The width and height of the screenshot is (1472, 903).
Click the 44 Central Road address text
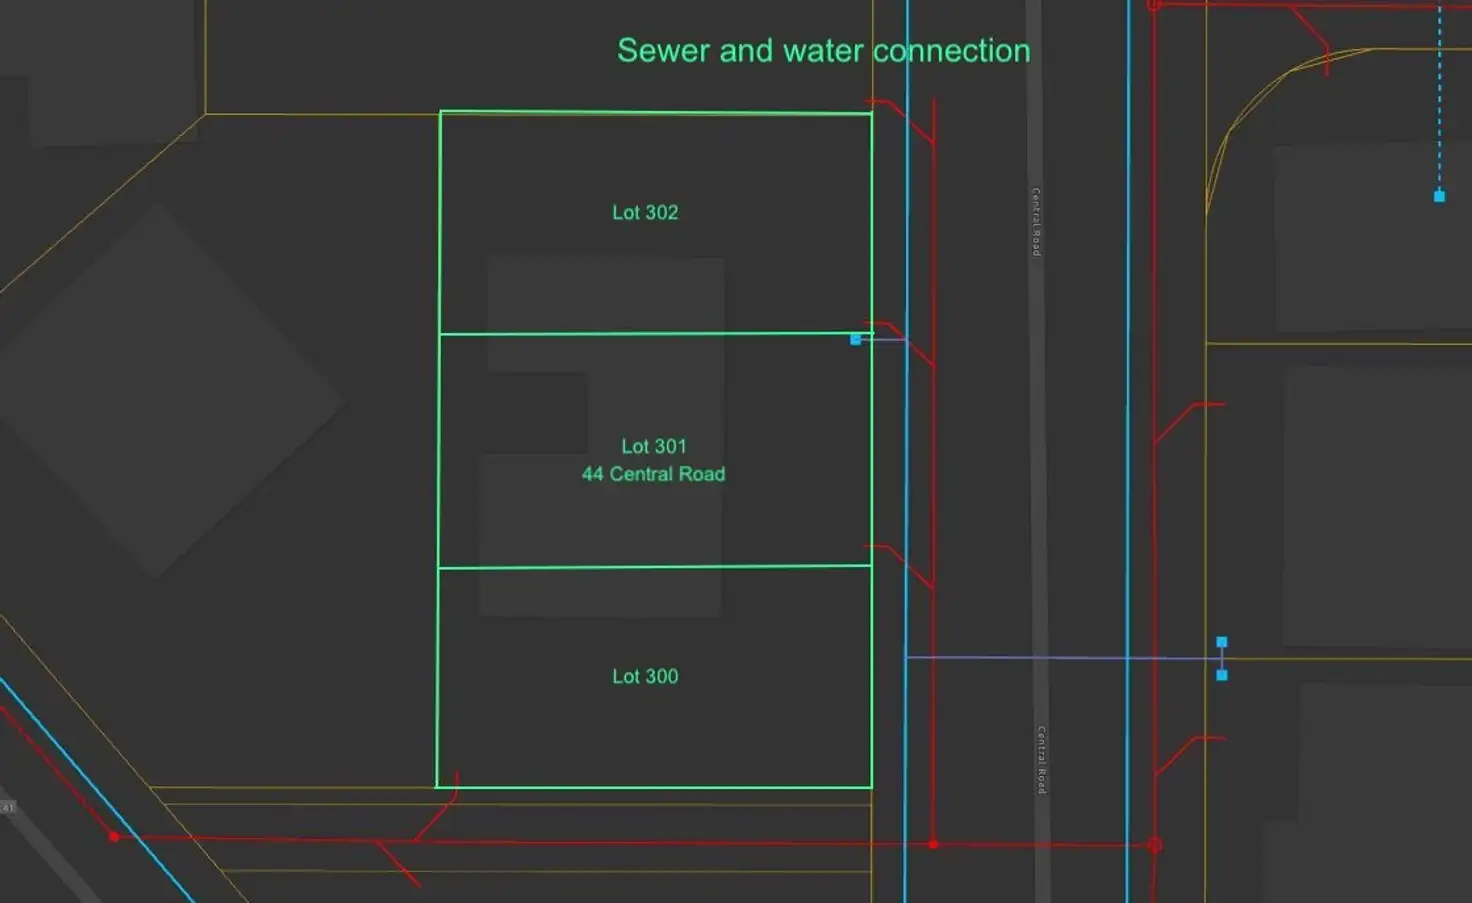[x=653, y=474]
